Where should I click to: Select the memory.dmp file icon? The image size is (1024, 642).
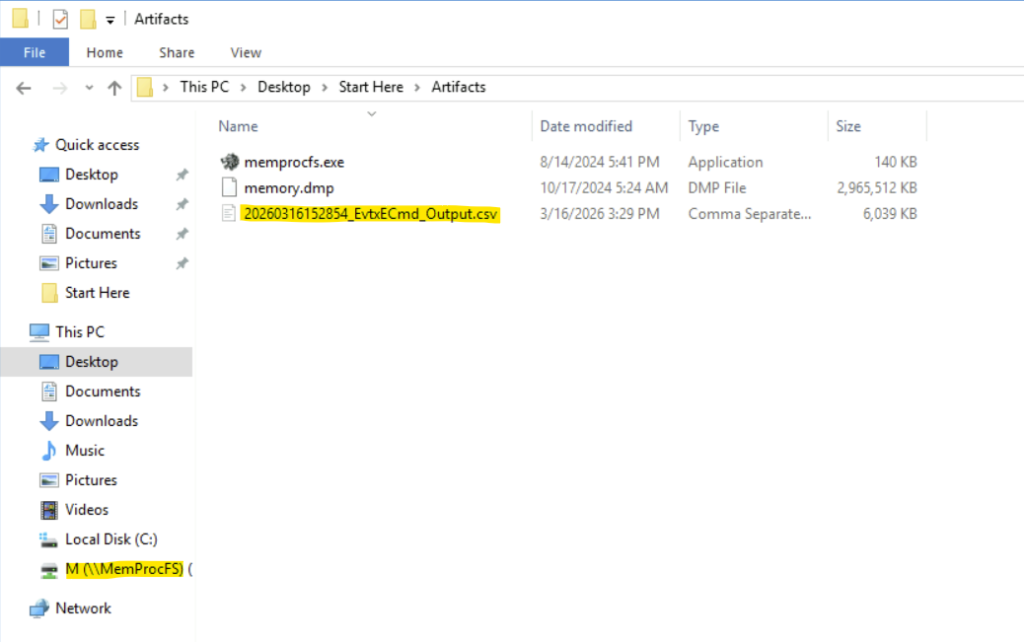[229, 188]
